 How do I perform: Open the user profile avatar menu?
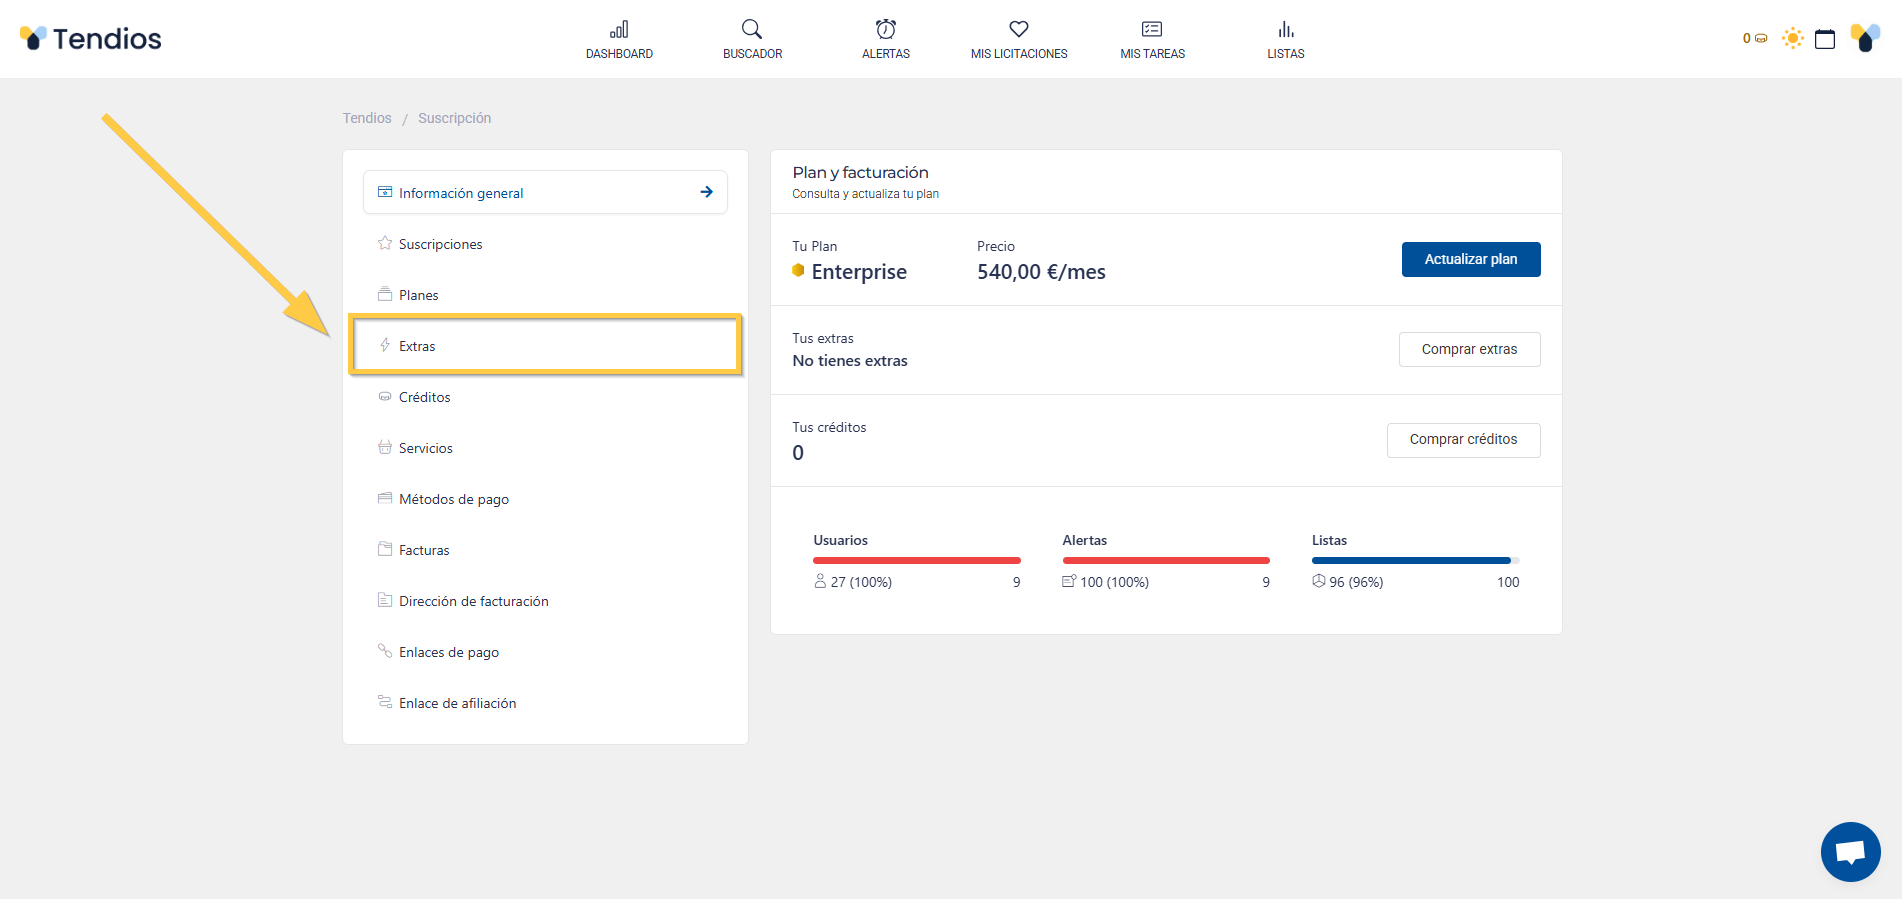pos(1865,39)
